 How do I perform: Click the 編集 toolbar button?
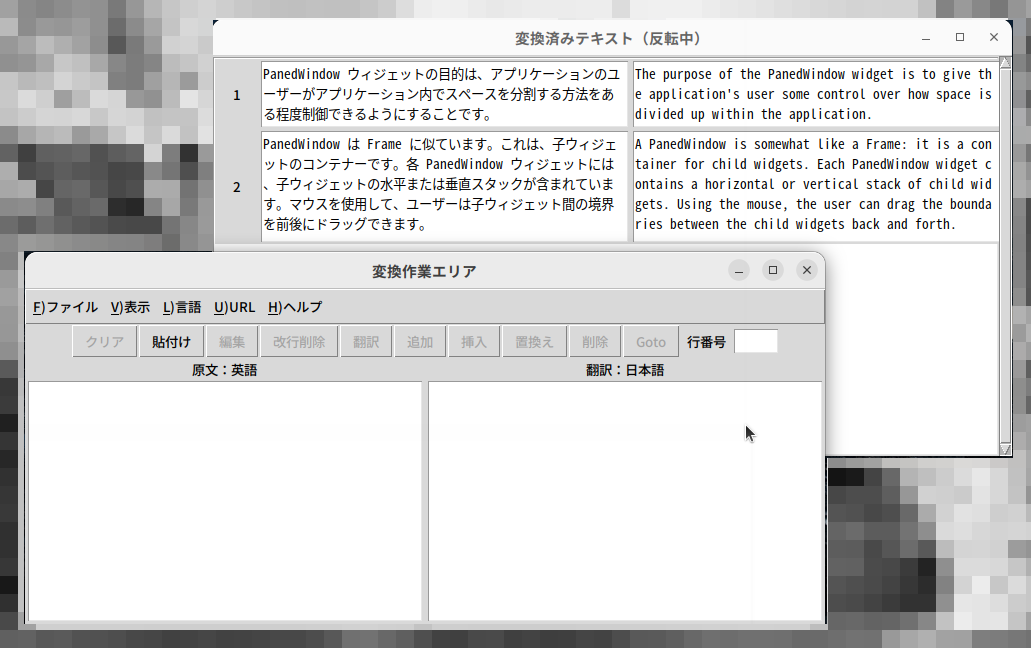(232, 342)
